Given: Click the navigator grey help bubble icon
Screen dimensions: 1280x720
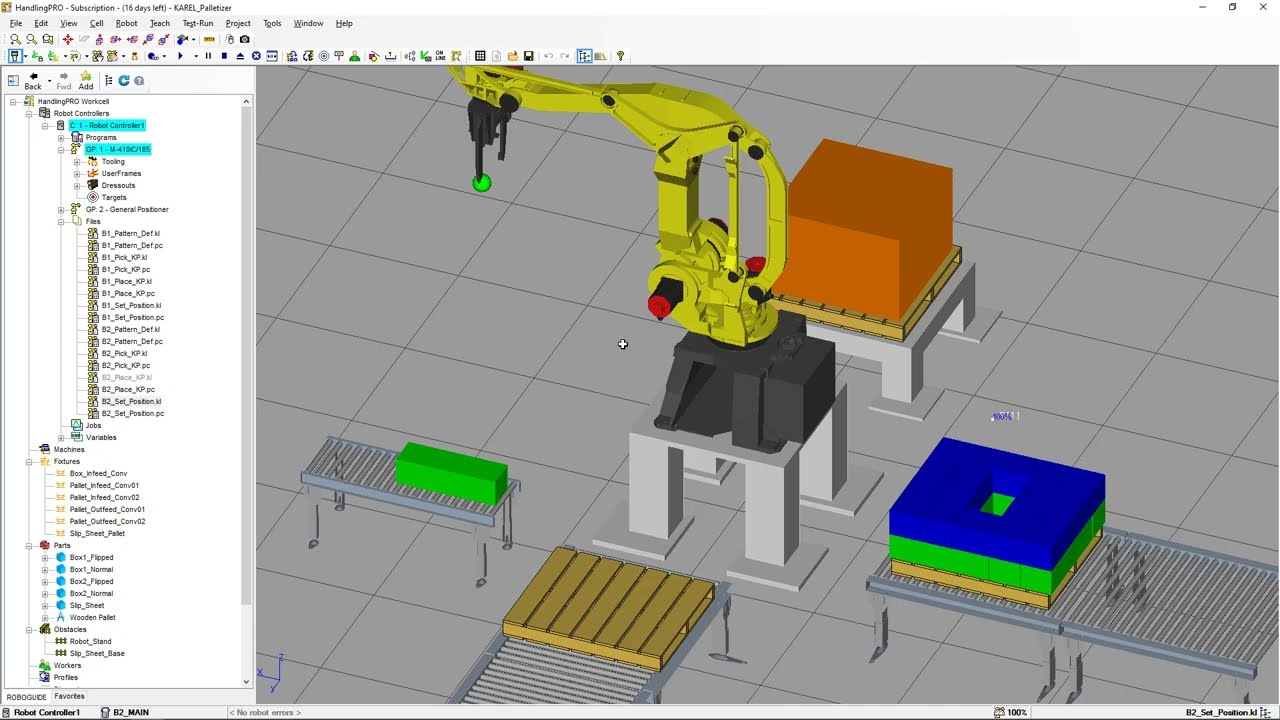Looking at the screenshot, I should tap(139, 81).
